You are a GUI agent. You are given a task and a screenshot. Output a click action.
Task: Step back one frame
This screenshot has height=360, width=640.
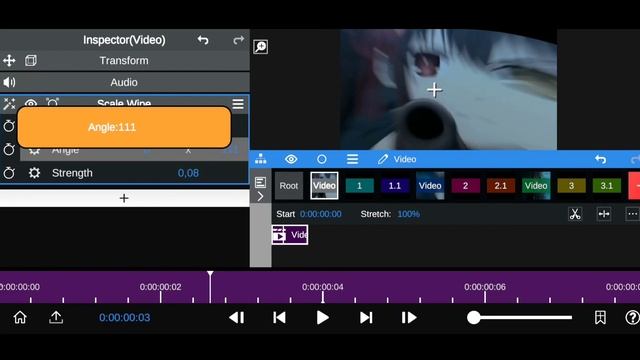pos(237,318)
